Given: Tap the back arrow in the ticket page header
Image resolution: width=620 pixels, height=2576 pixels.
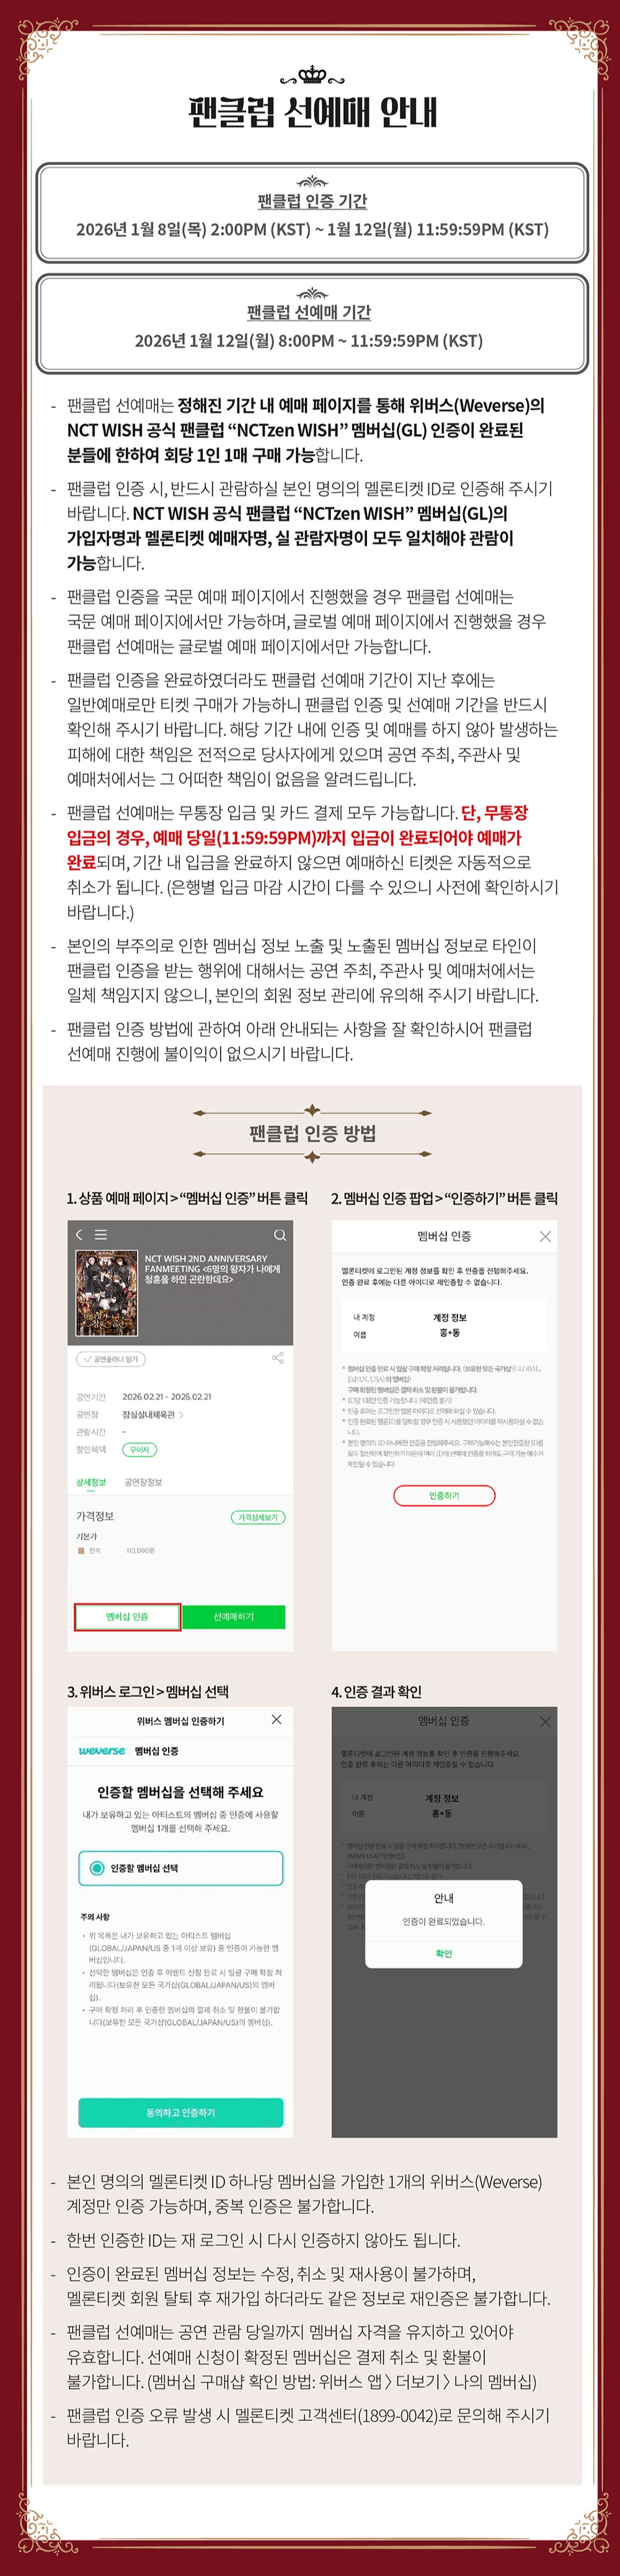Looking at the screenshot, I should pyautogui.click(x=79, y=1234).
